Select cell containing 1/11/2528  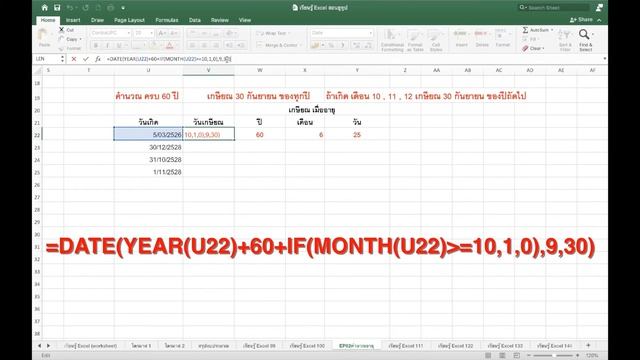pyautogui.click(x=149, y=172)
